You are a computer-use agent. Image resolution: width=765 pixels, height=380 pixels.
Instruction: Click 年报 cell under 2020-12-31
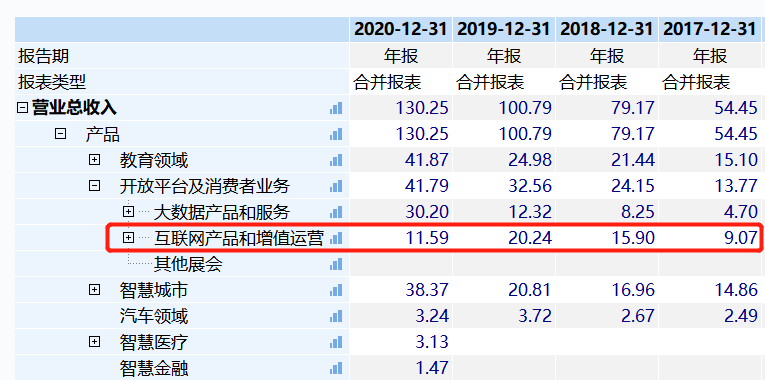click(401, 56)
